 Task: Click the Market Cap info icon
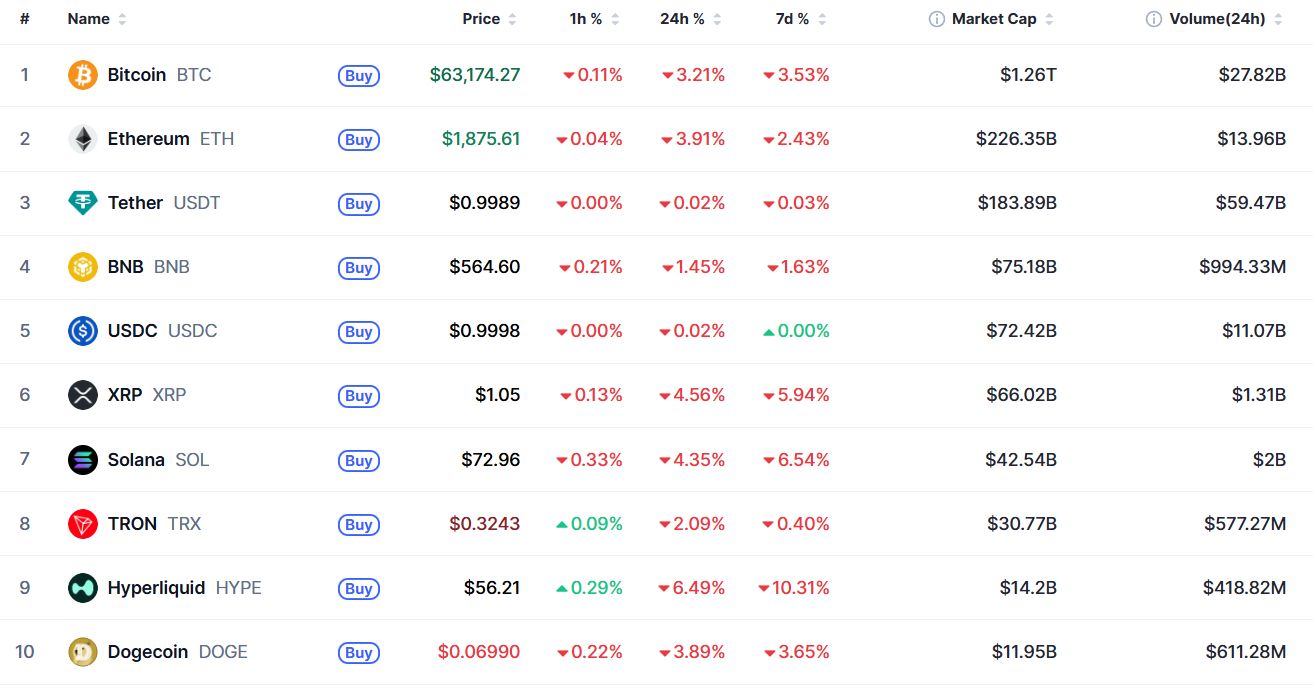pyautogui.click(x=937, y=19)
